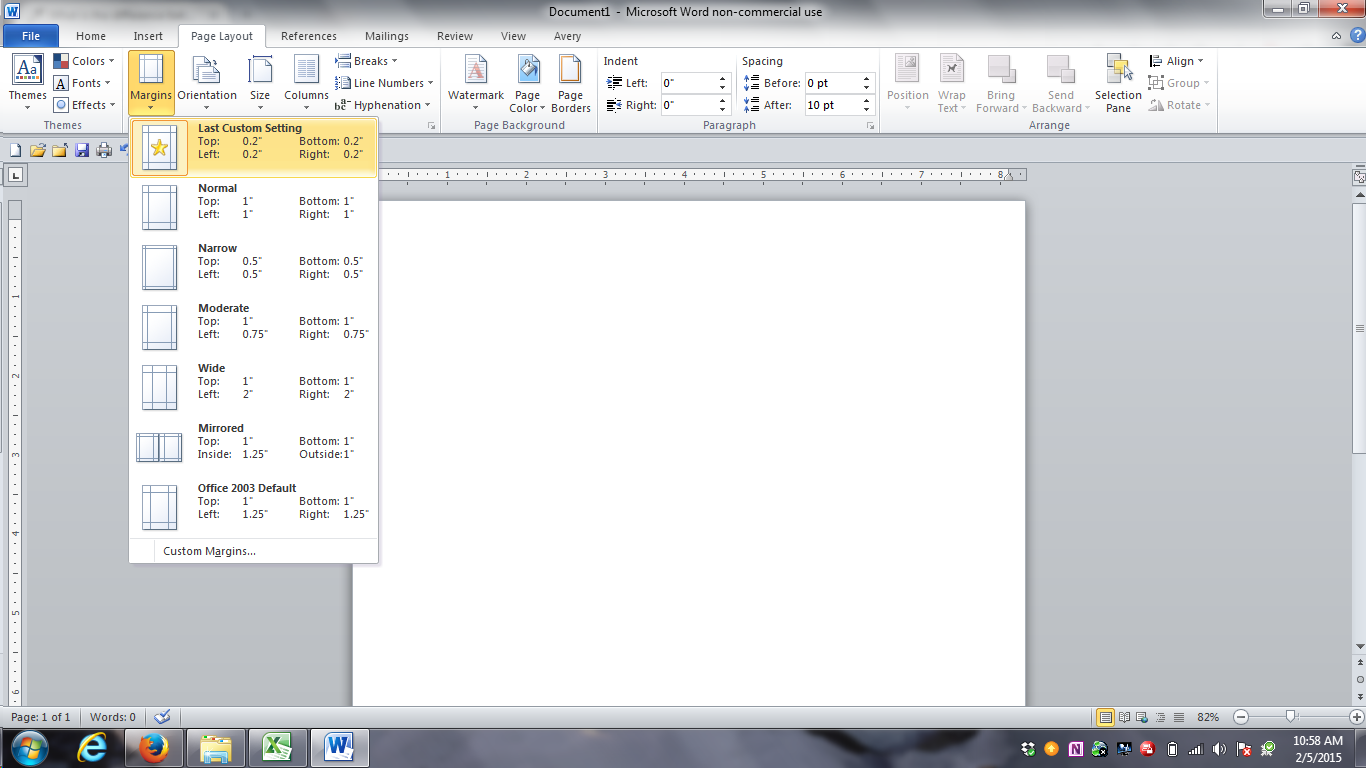
Task: Launch Excel from the taskbar
Action: (277, 747)
